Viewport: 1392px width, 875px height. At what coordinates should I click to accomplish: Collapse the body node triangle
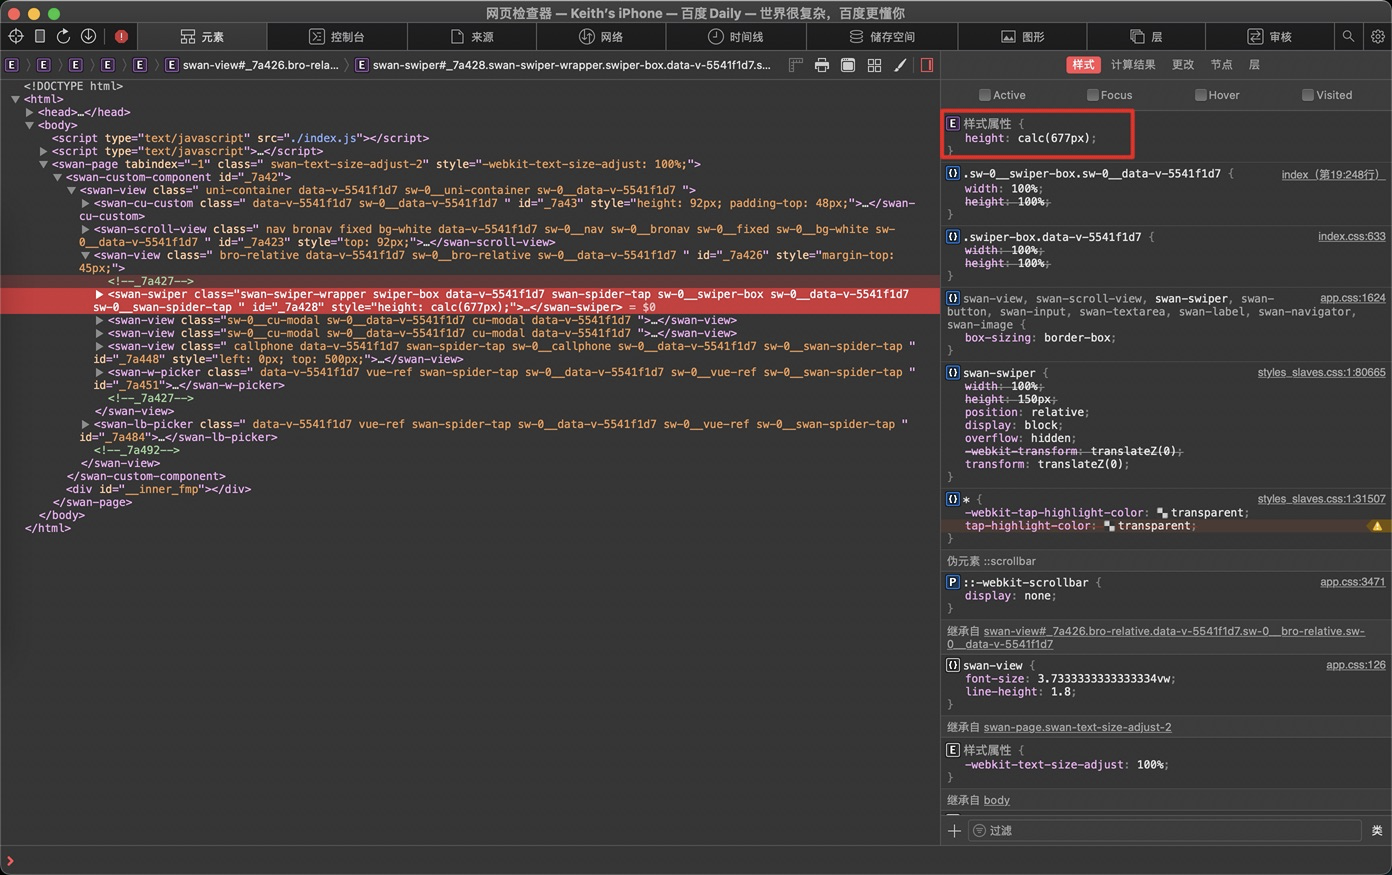[x=30, y=125]
